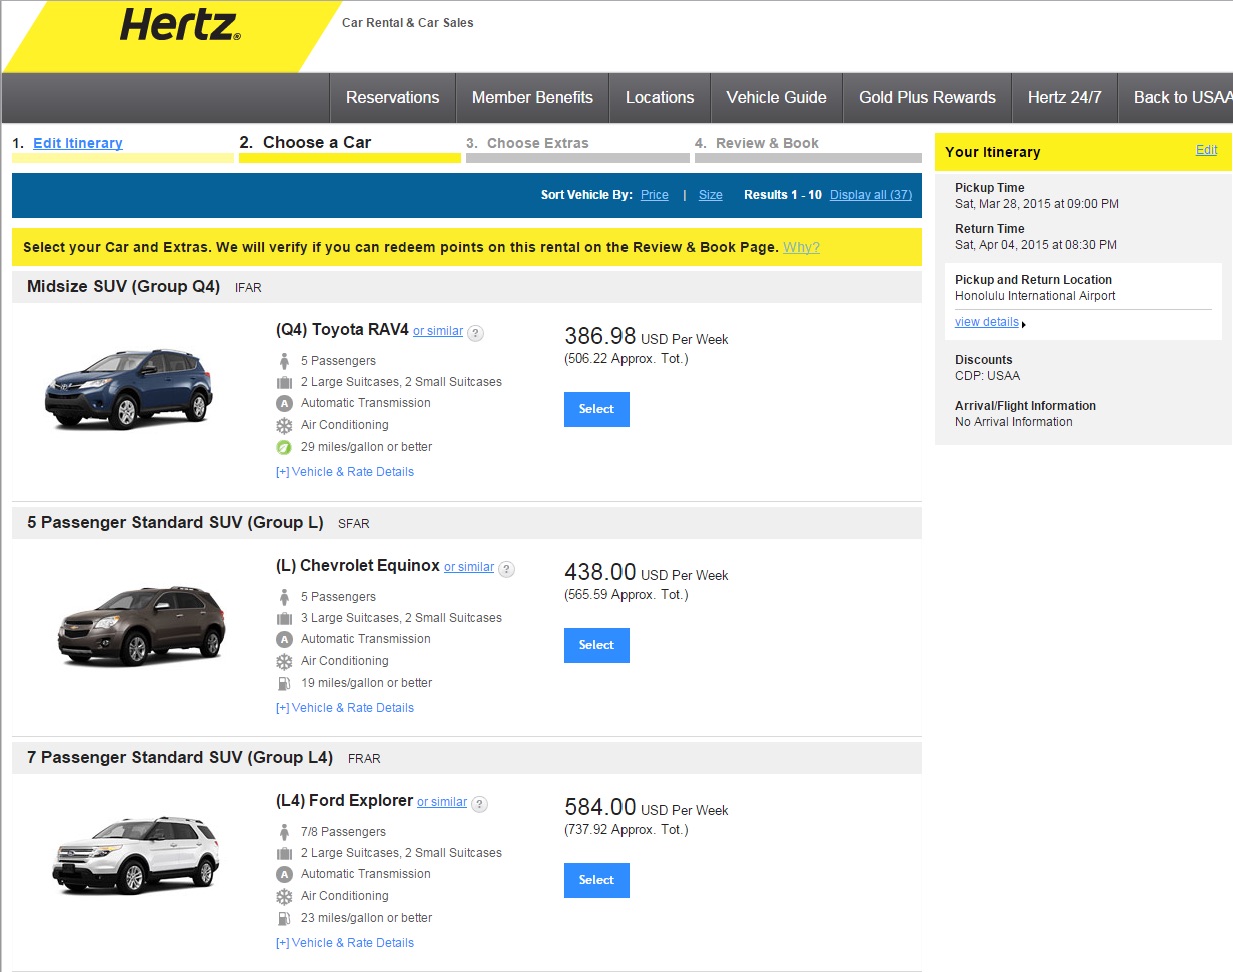1233x972 pixels.
Task: Click the '438.00 USD Per Week' price
Action: (646, 573)
